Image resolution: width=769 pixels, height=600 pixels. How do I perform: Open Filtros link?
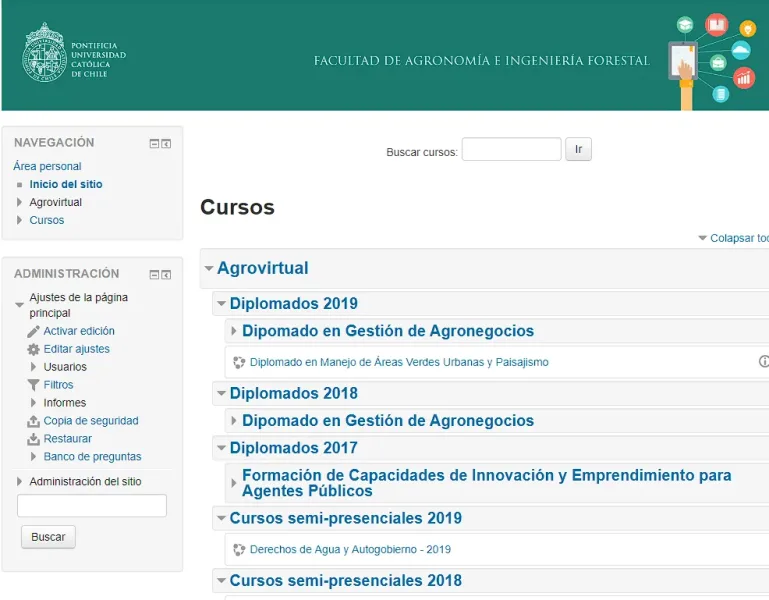pyautogui.click(x=58, y=385)
